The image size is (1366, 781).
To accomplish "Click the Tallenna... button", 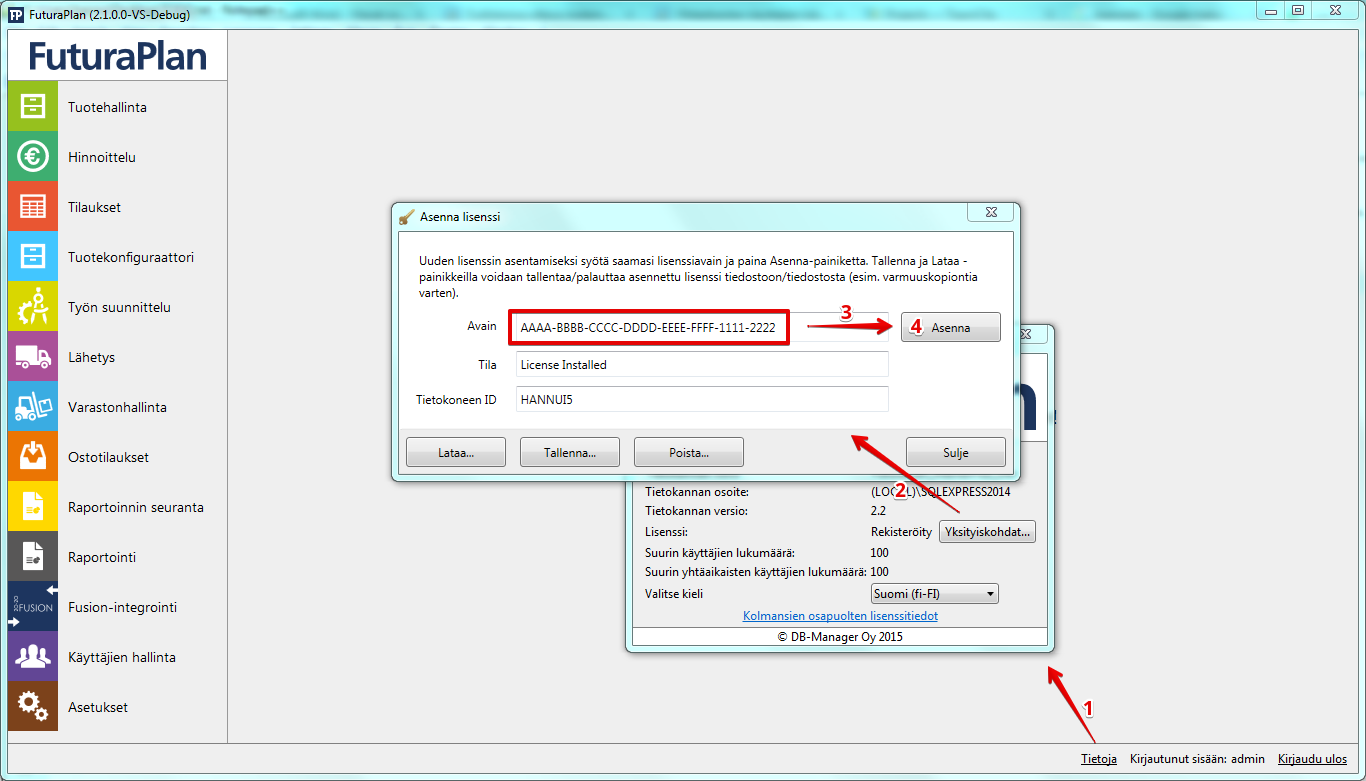I will 570,452.
